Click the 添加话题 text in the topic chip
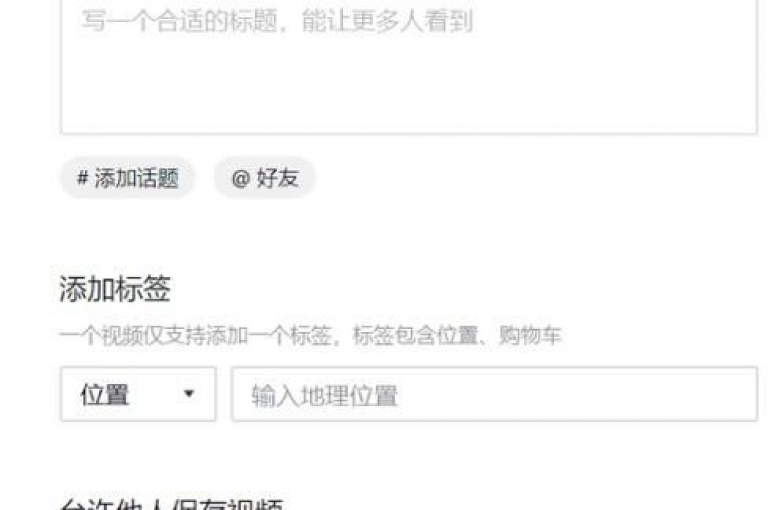This screenshot has height=510, width=768. click(137, 178)
